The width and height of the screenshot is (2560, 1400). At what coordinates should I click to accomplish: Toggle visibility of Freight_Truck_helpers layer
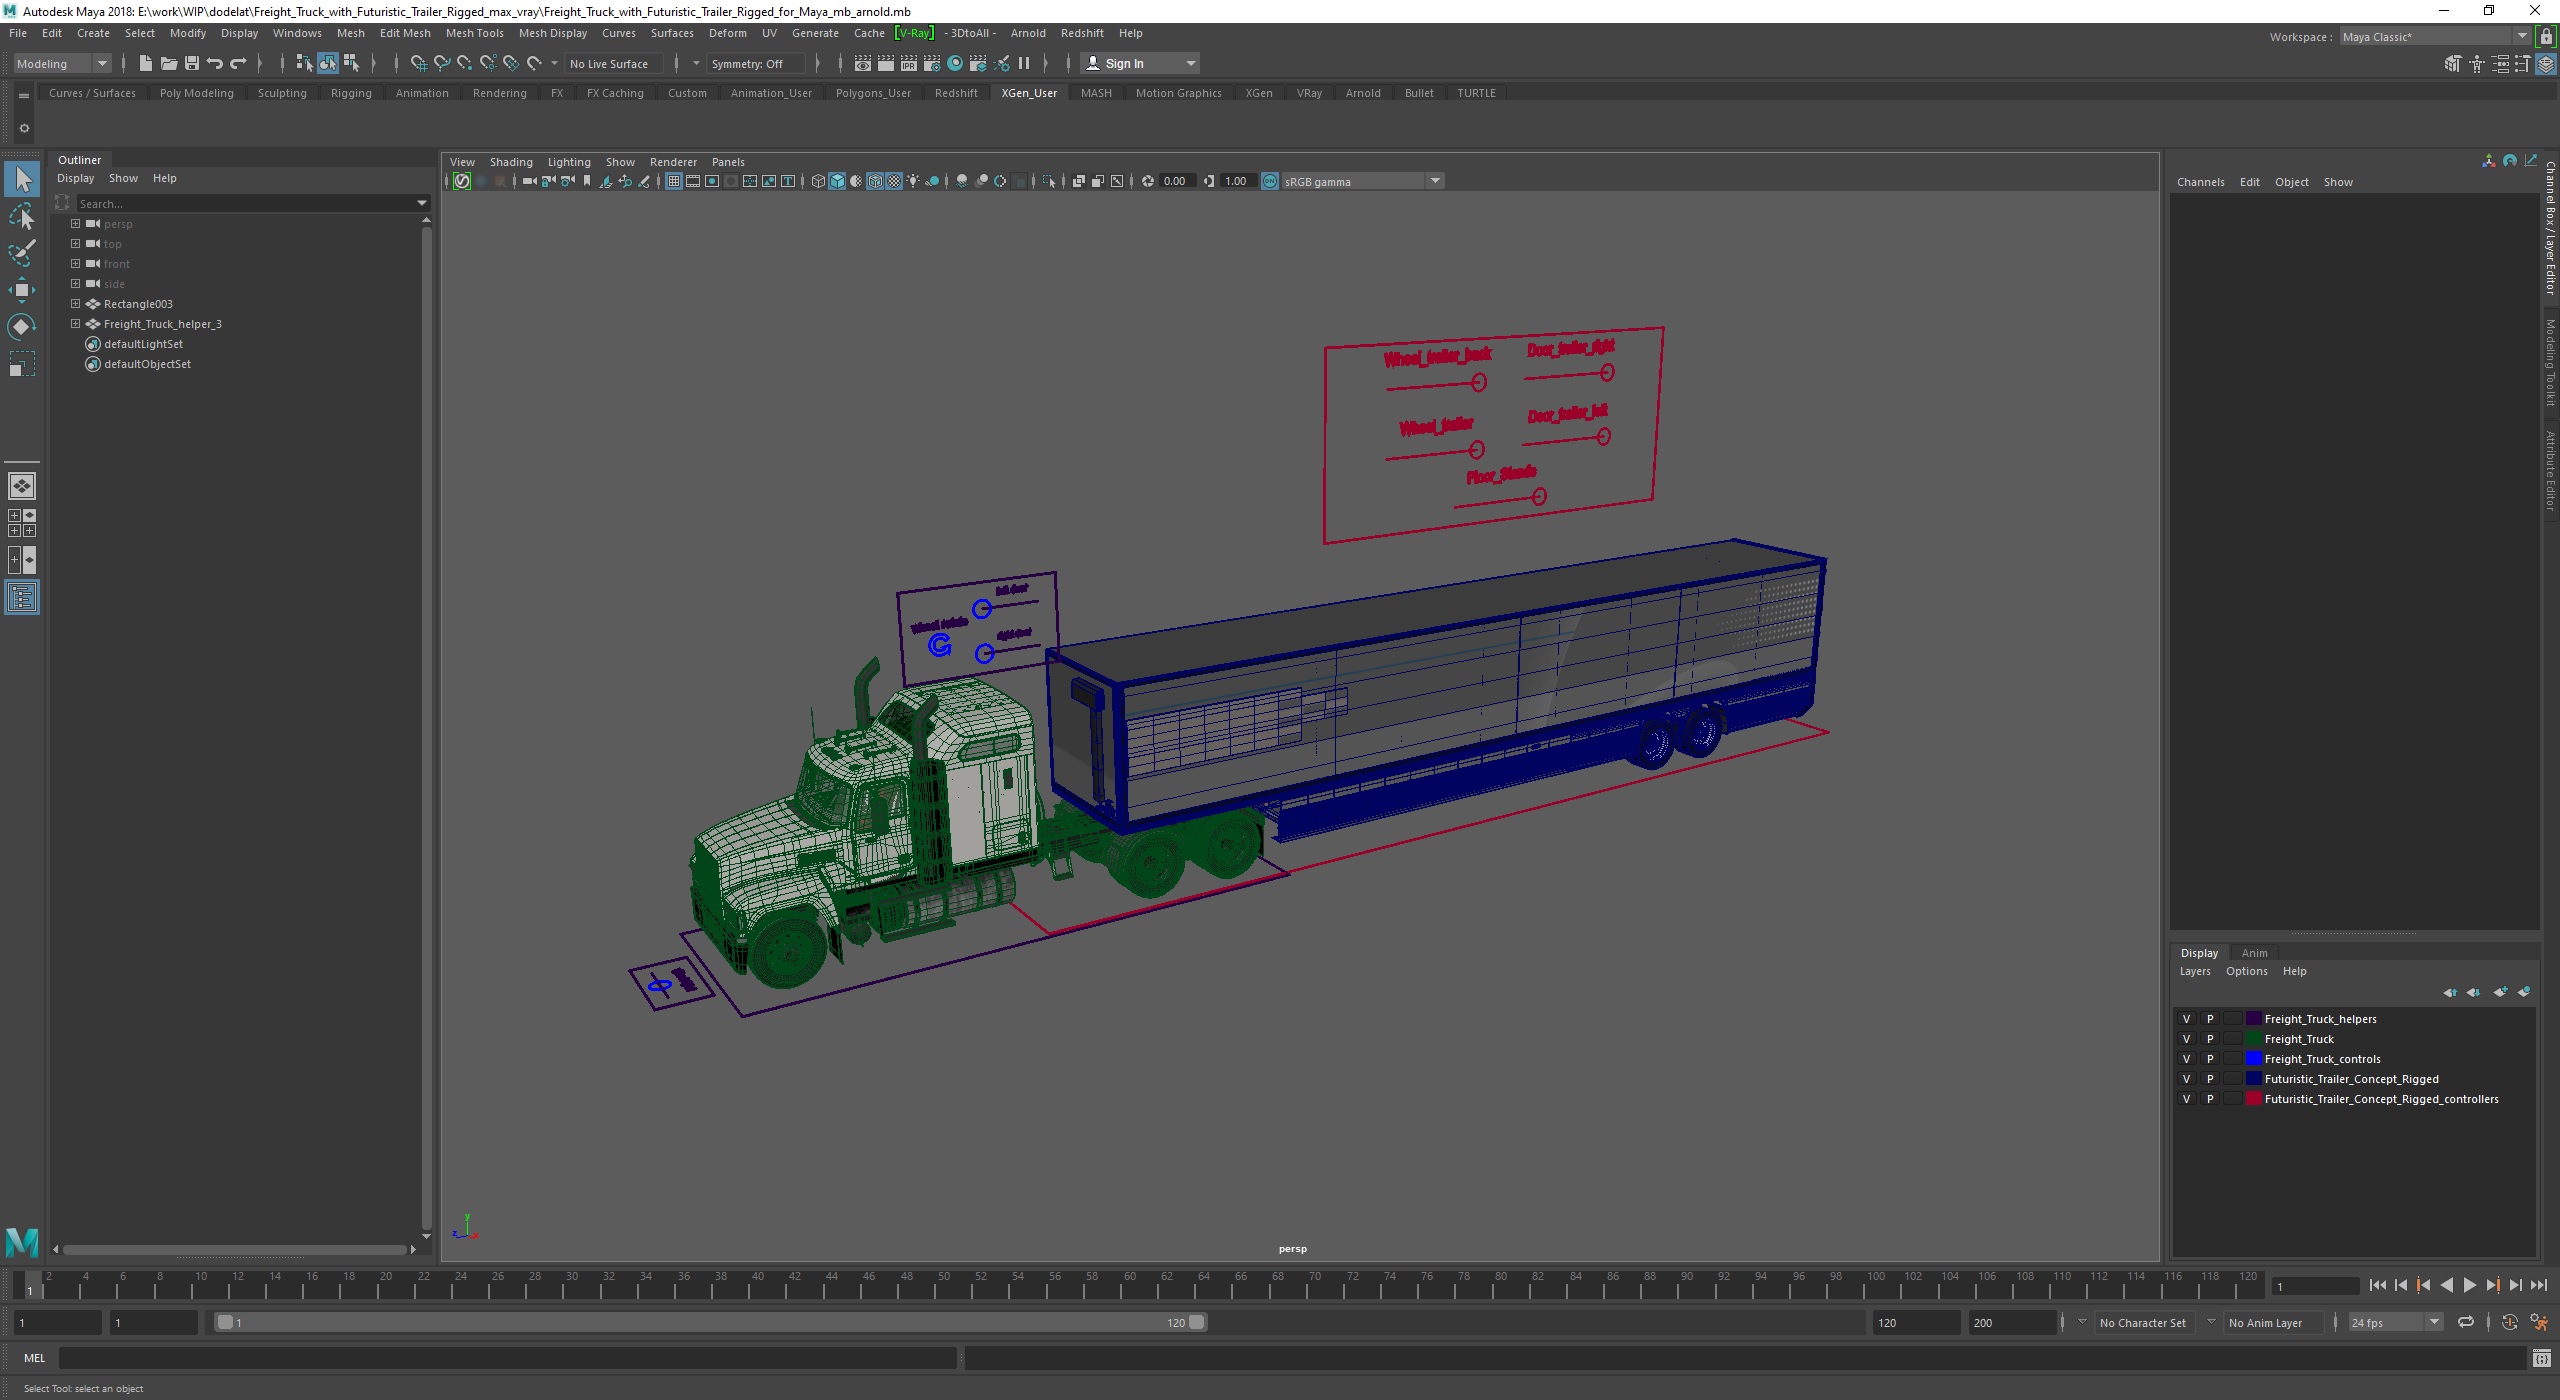click(2184, 1017)
